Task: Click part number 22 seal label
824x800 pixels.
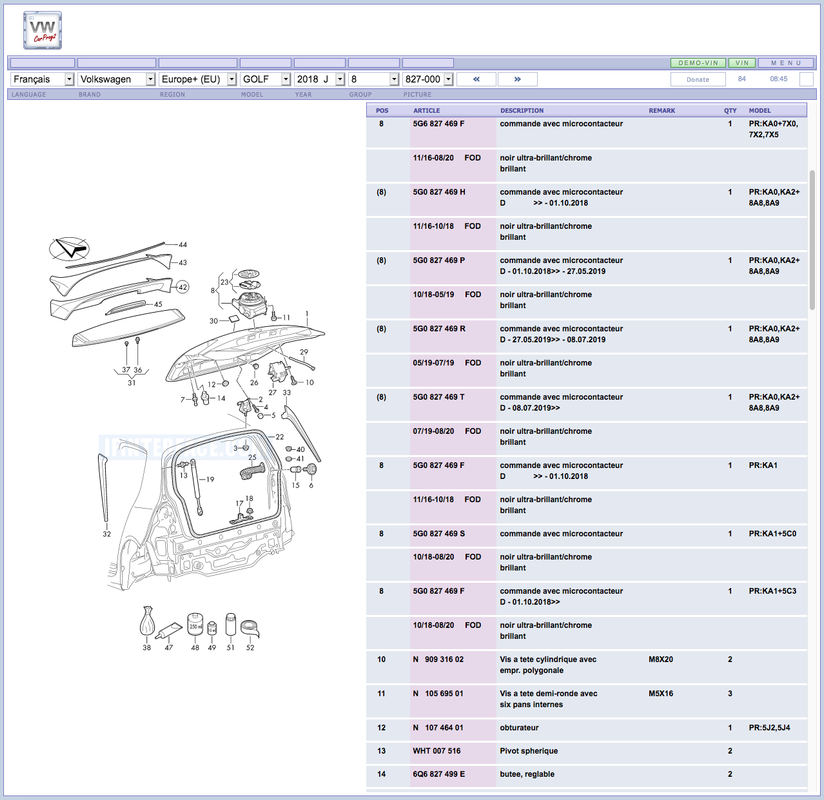Action: click(280, 437)
